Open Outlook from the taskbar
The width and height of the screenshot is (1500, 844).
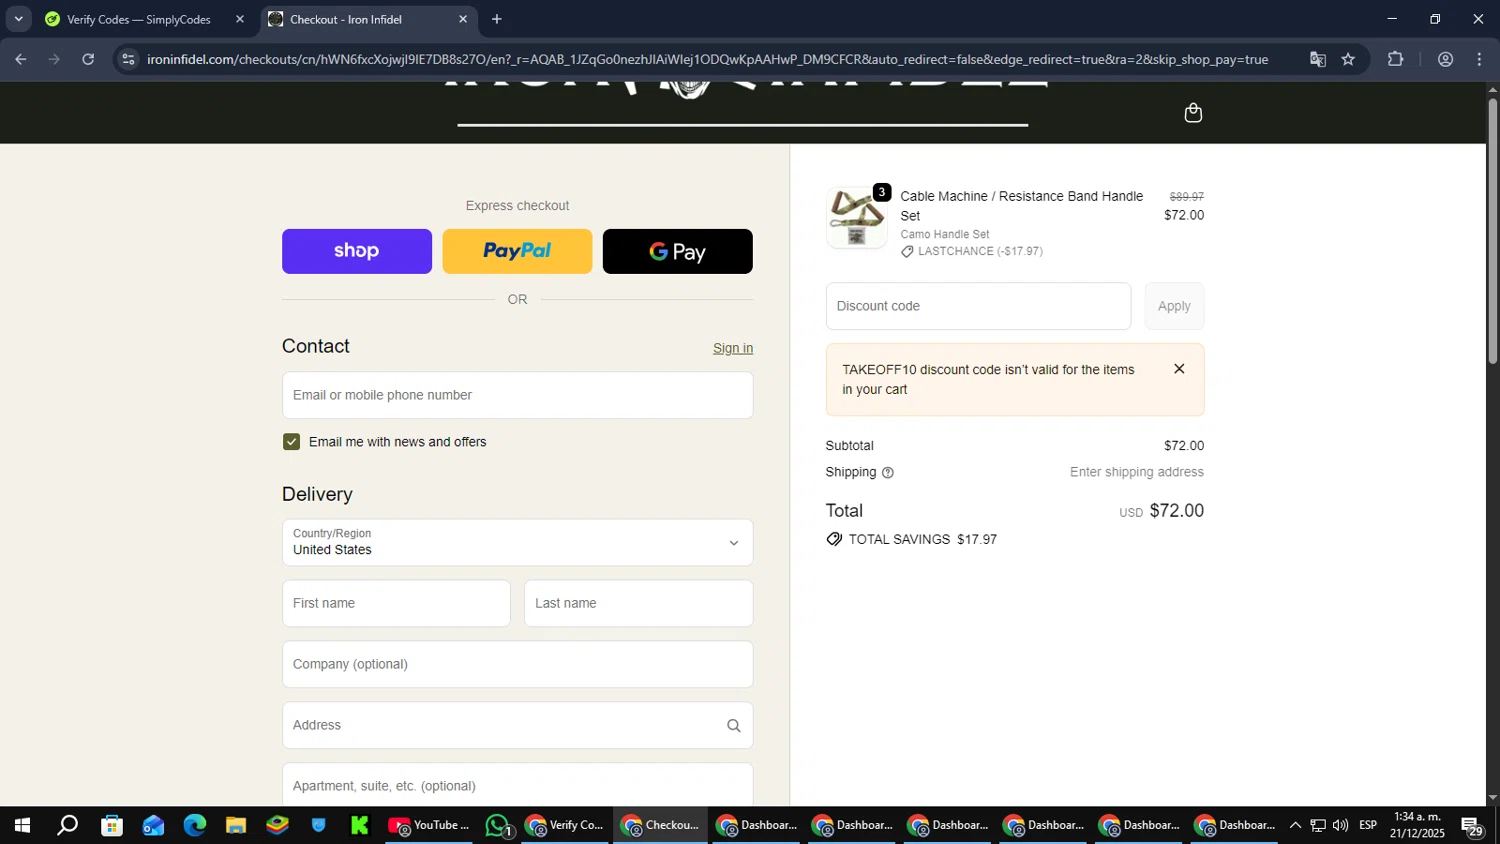coord(153,825)
